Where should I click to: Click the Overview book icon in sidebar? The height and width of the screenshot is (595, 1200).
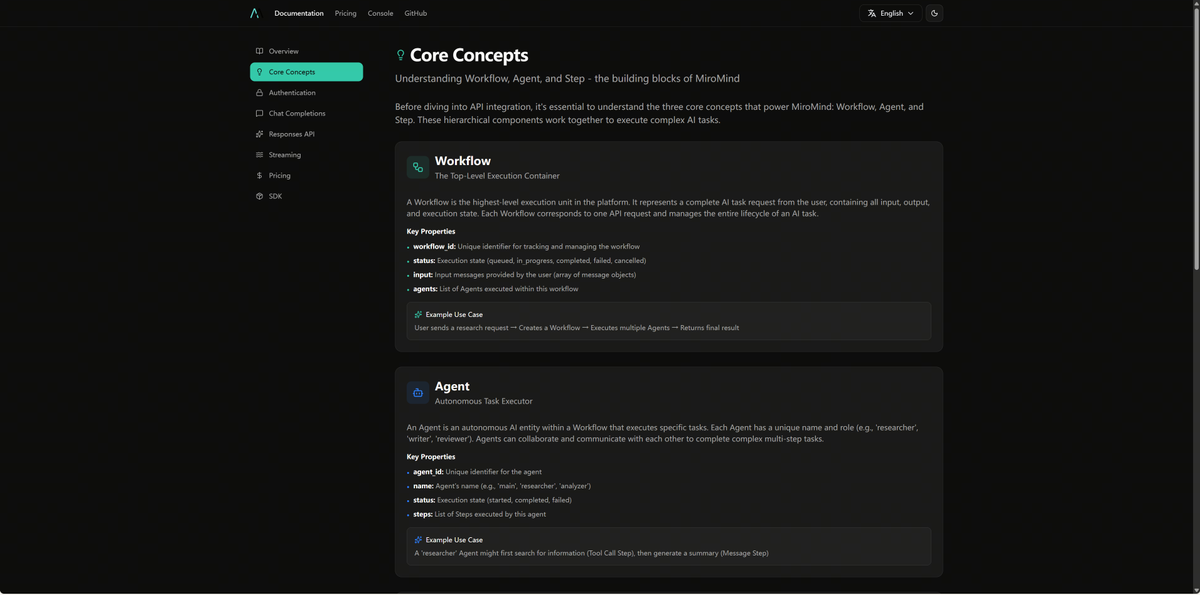259,51
